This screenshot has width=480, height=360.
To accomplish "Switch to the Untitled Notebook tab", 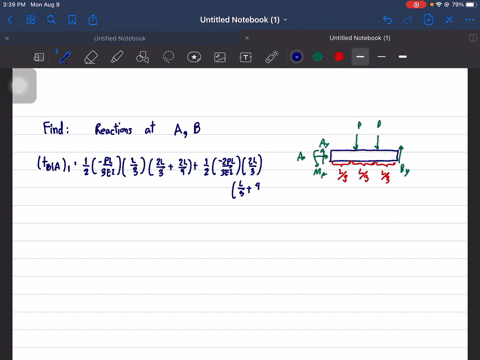I will click(x=120, y=39).
